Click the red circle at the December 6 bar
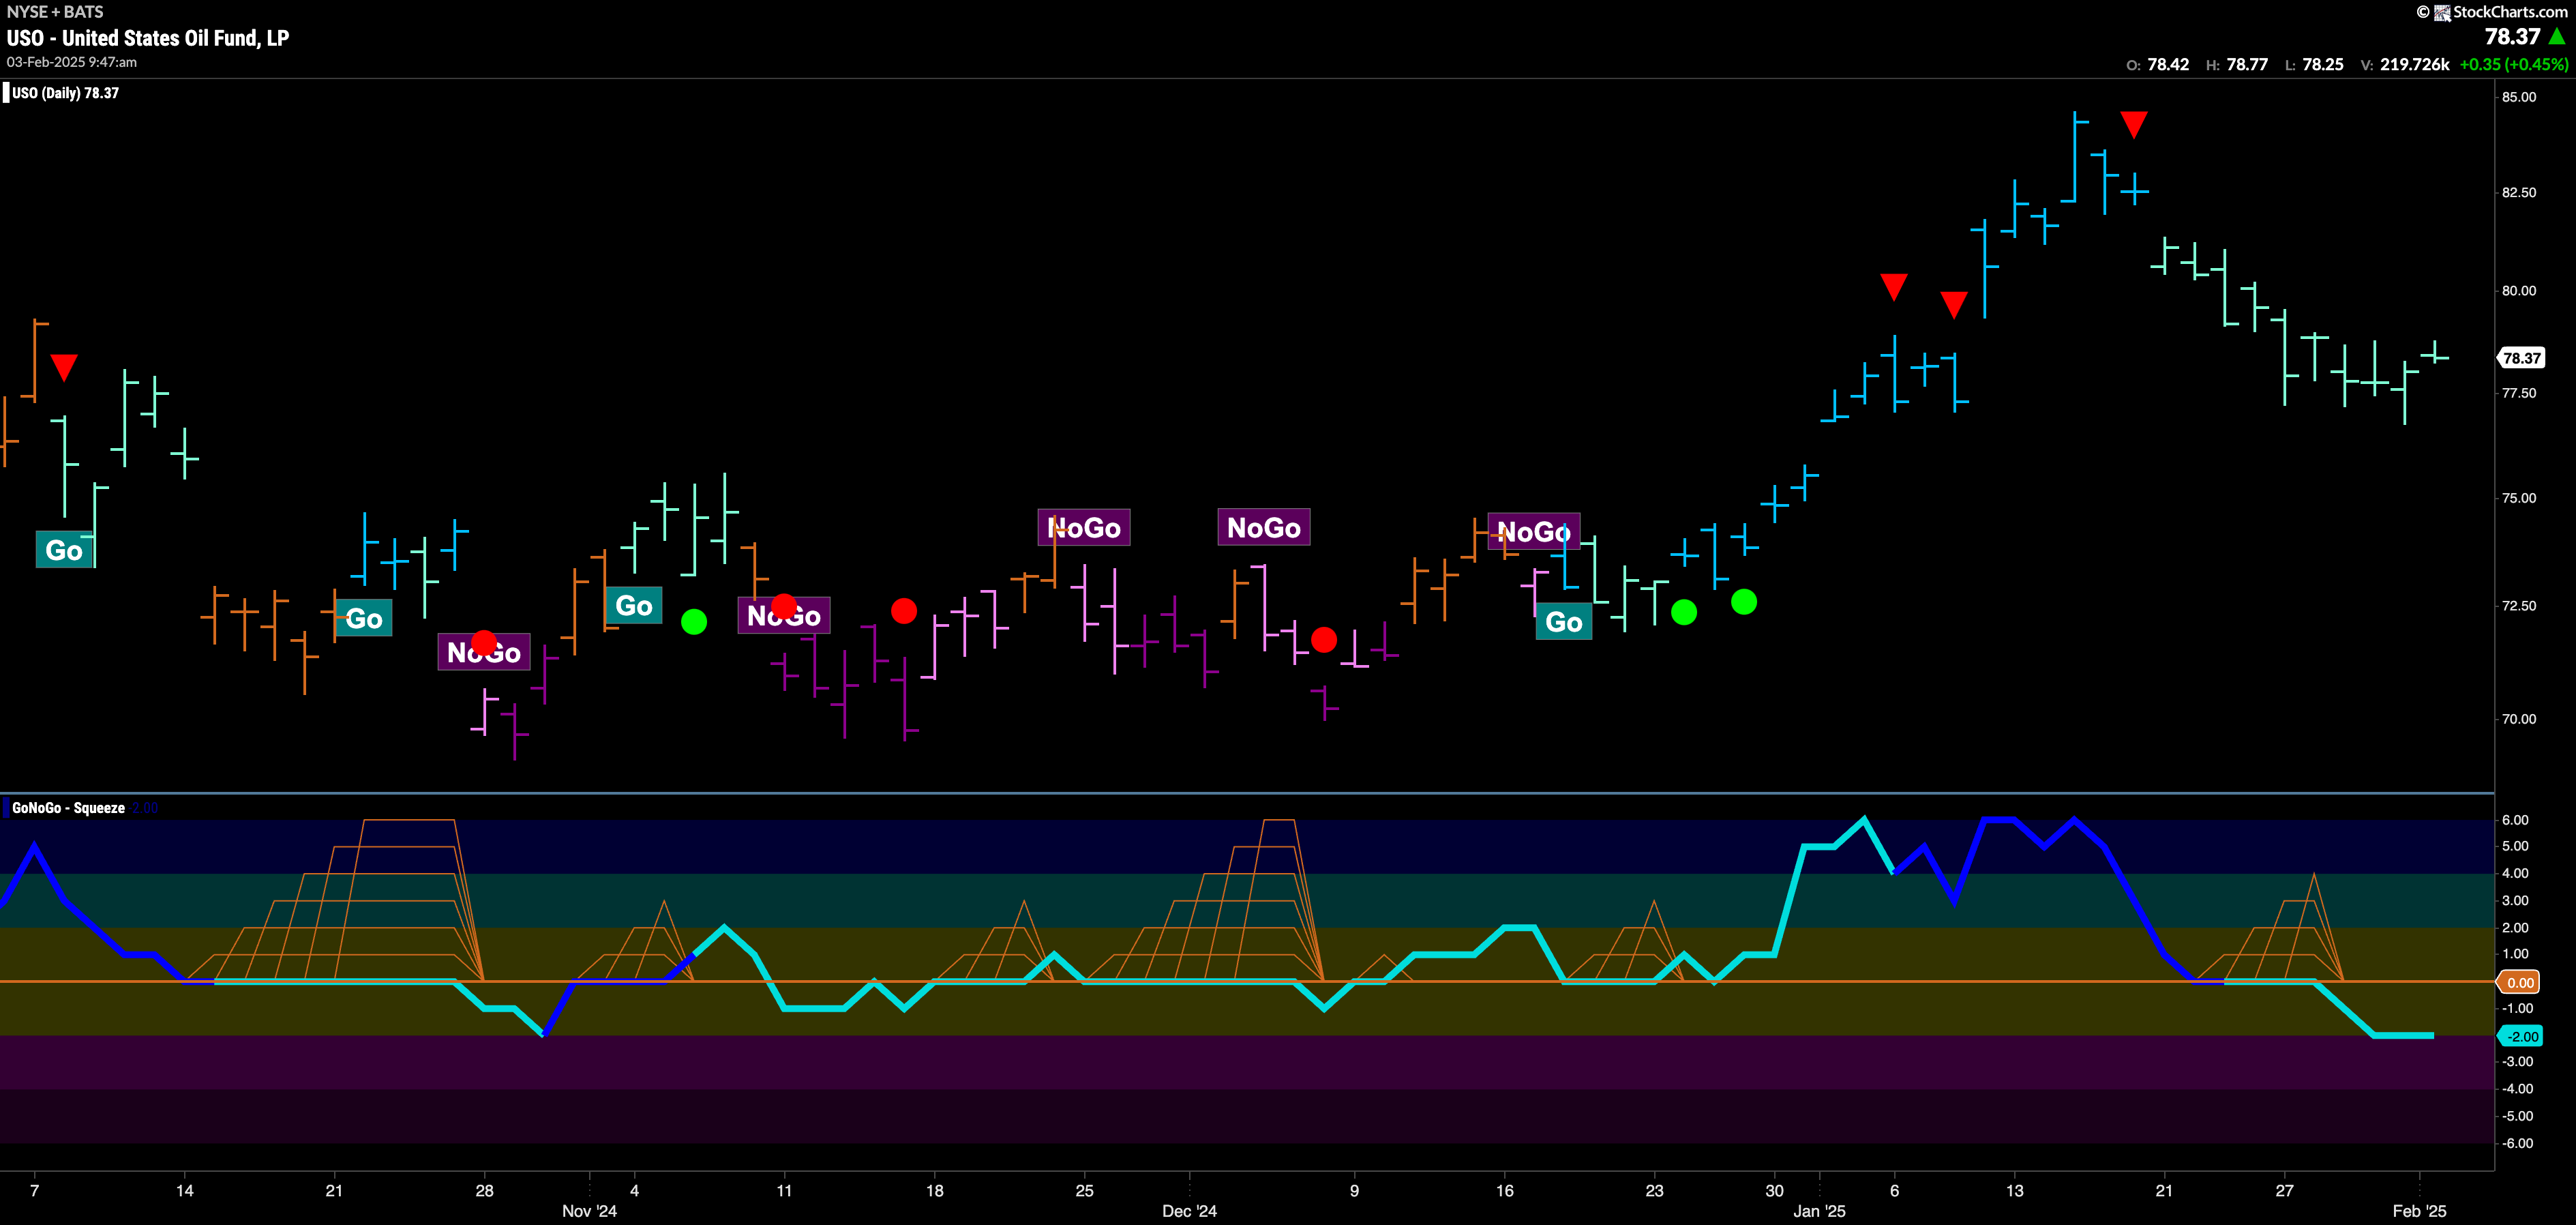 [1324, 639]
